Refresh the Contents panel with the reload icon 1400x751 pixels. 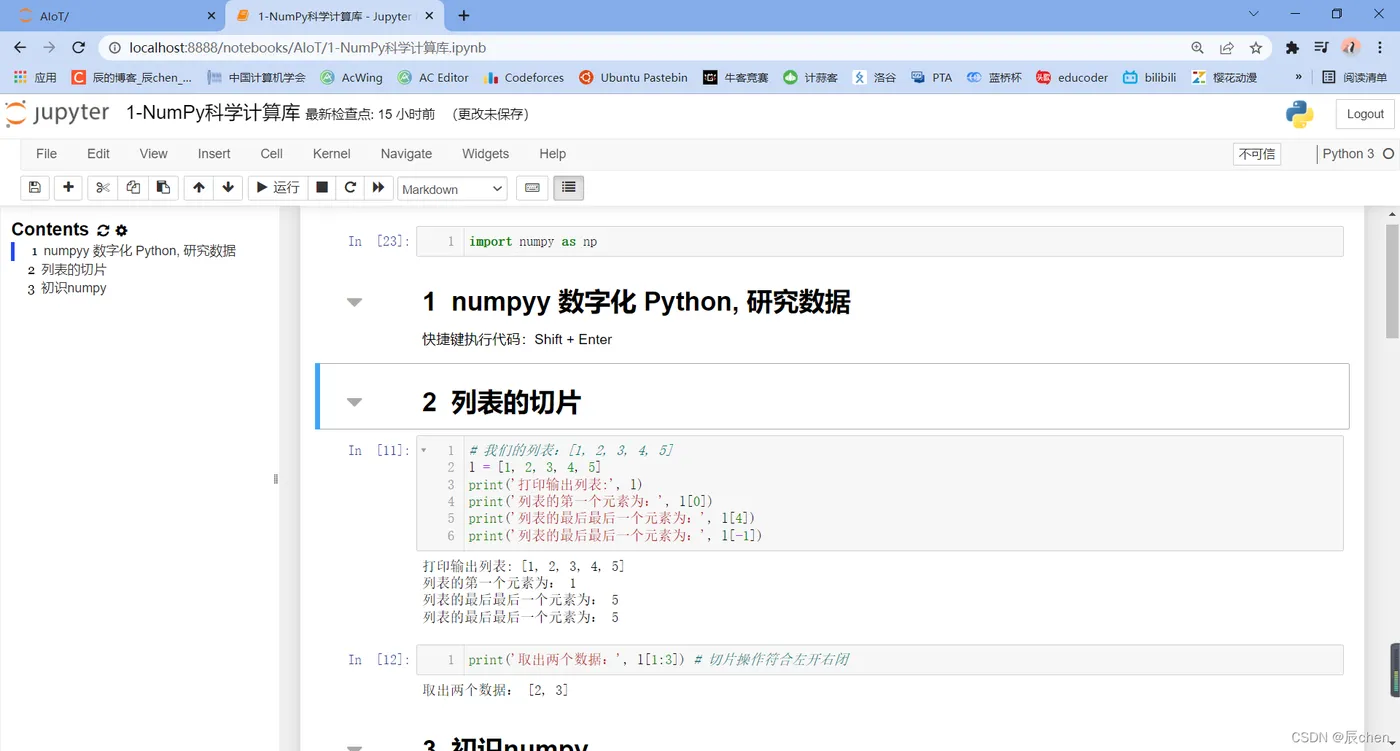point(103,230)
